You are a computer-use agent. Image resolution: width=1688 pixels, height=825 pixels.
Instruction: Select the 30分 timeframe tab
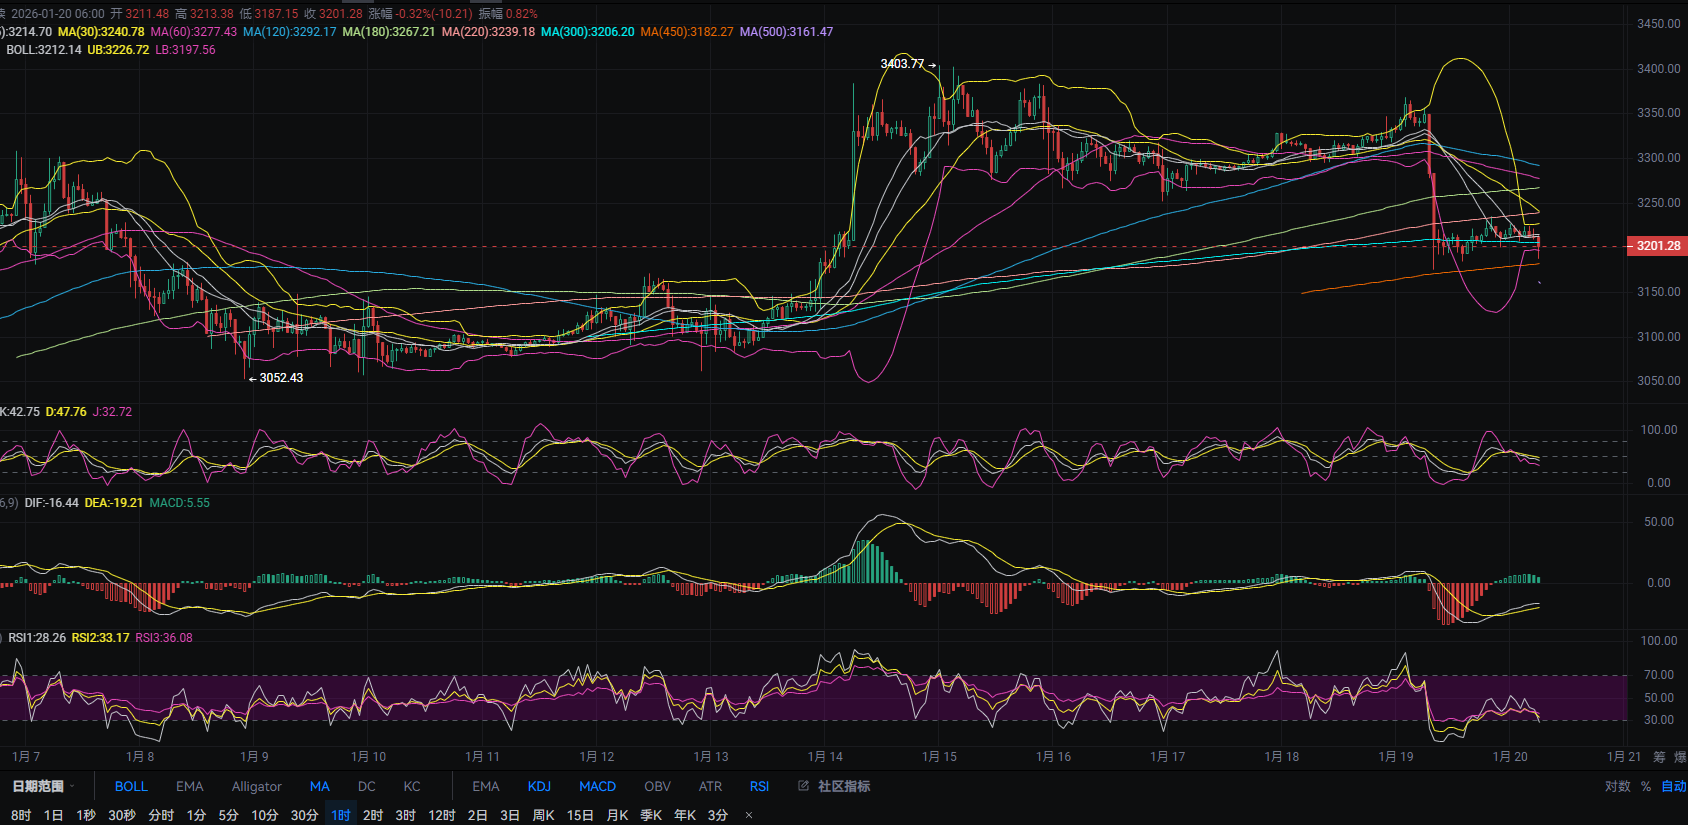click(x=304, y=815)
